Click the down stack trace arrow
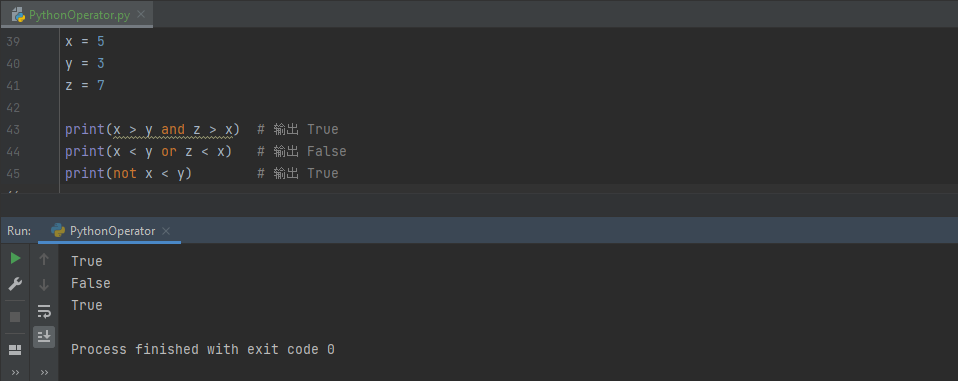 [44, 285]
